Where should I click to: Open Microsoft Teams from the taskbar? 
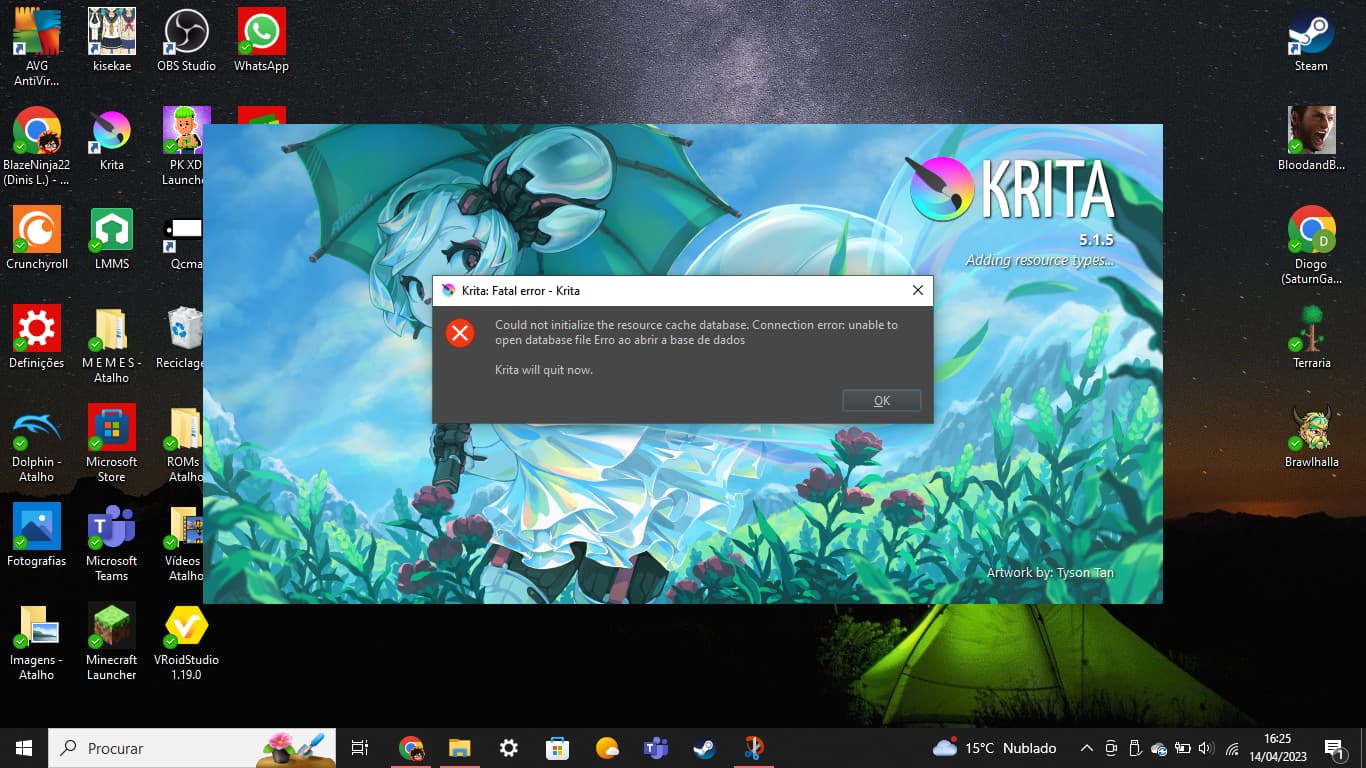[x=655, y=748]
